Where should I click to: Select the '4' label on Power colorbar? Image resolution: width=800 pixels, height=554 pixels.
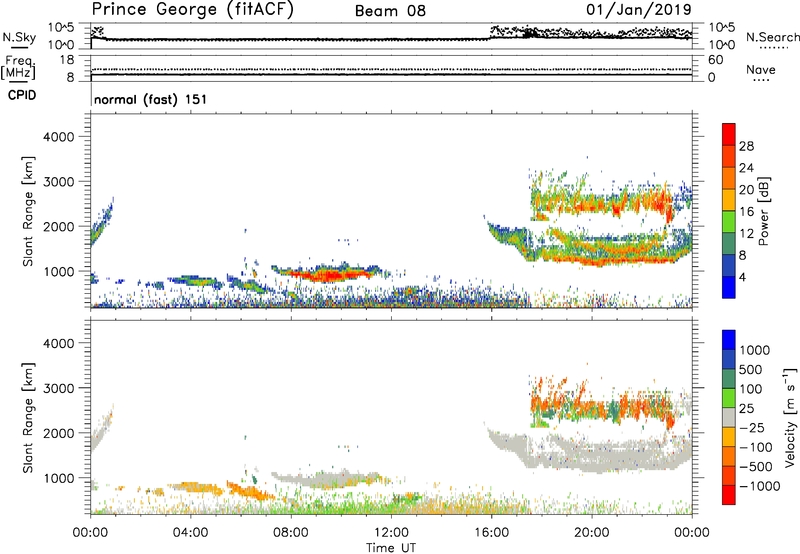[743, 278]
